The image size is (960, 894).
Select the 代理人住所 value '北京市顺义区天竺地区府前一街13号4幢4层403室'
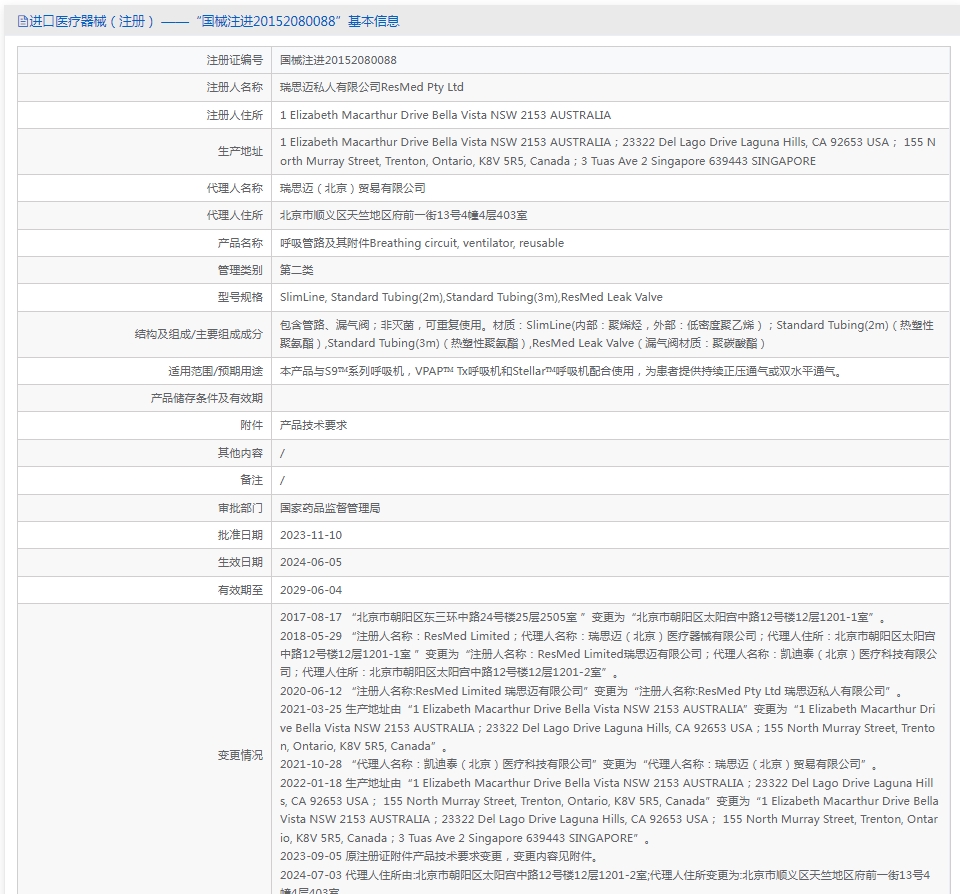coord(403,215)
